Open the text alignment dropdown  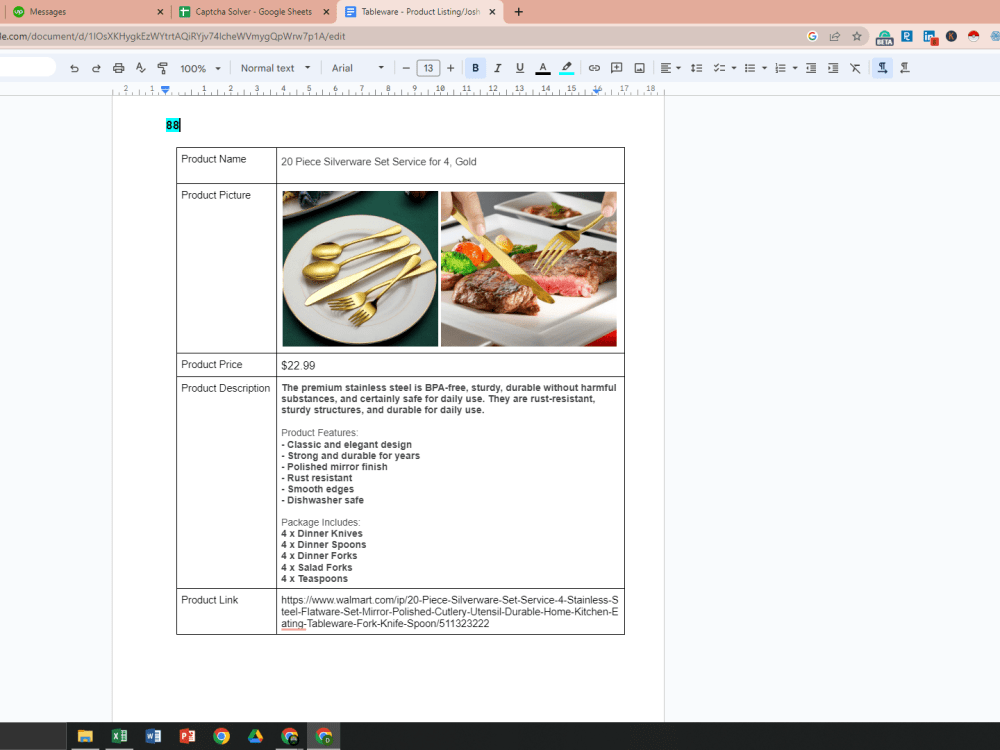point(670,68)
